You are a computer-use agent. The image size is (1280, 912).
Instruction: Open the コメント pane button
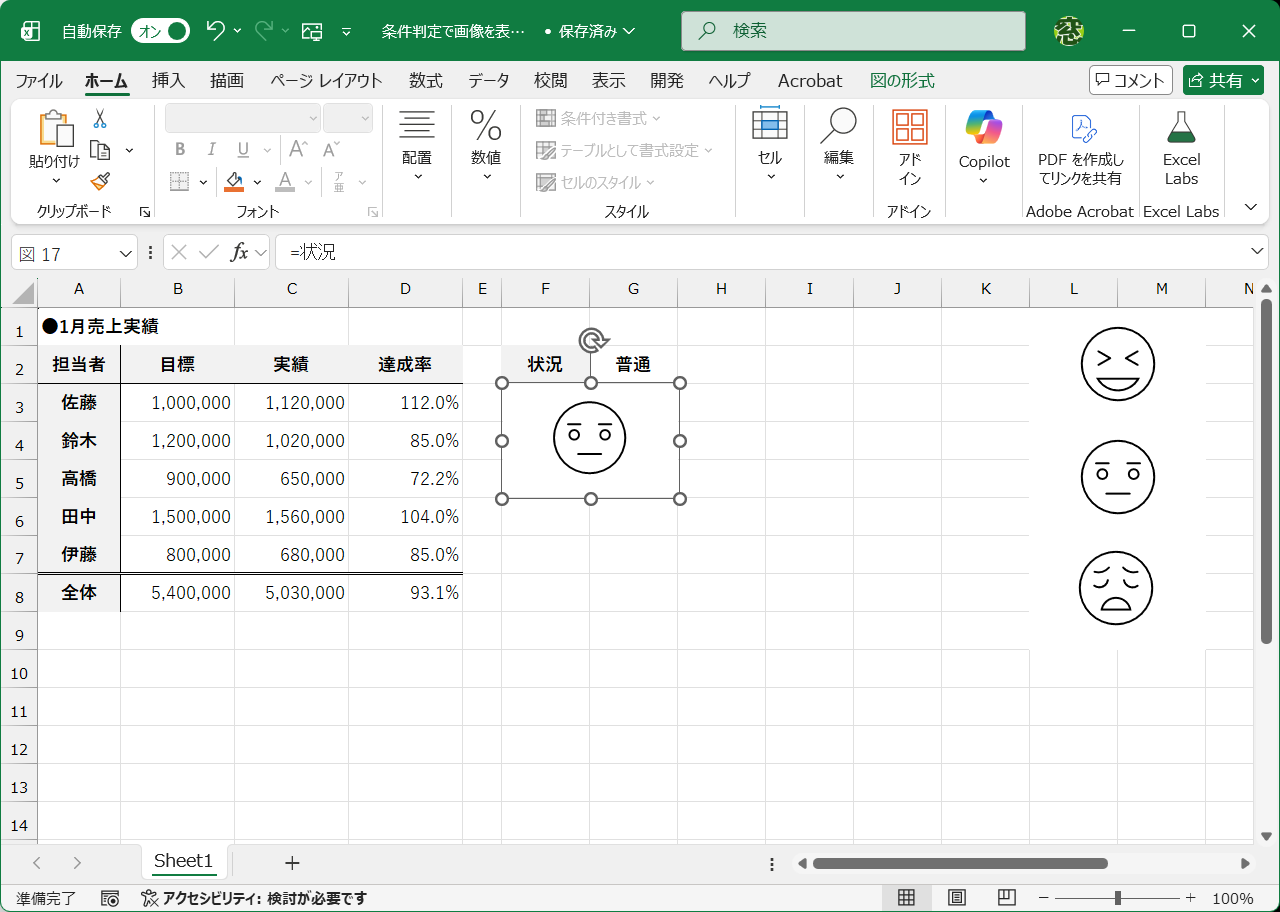[1130, 80]
